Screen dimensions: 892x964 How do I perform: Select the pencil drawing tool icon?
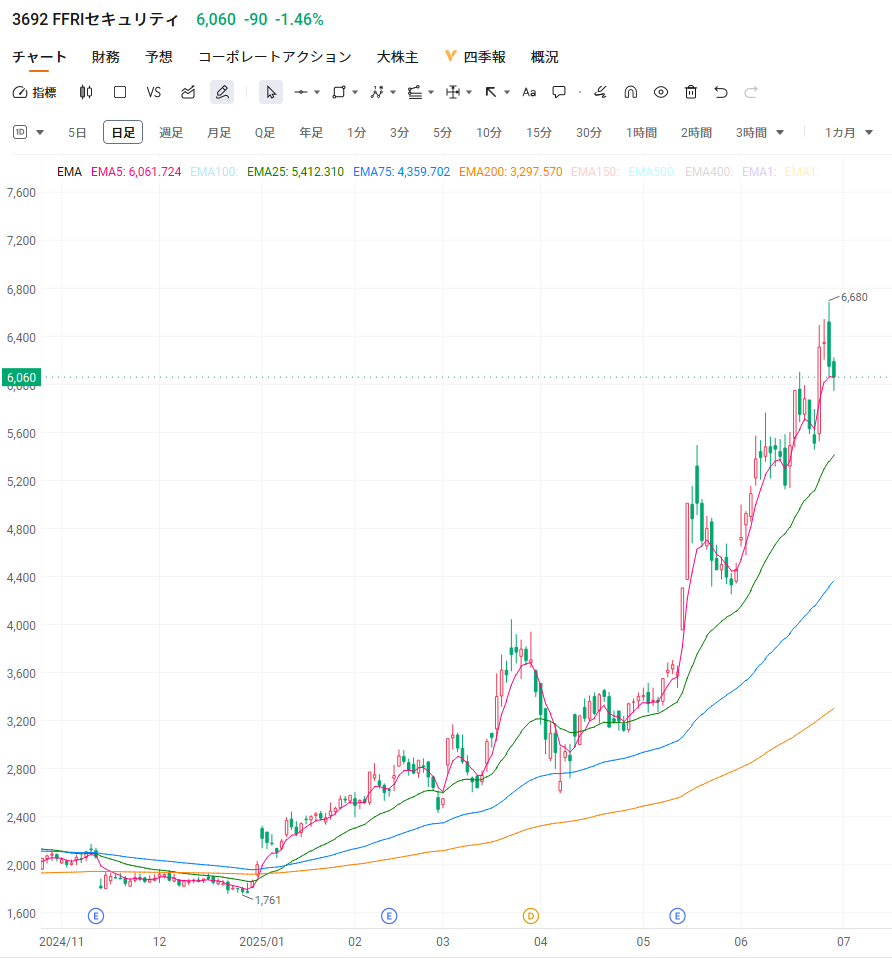click(222, 92)
